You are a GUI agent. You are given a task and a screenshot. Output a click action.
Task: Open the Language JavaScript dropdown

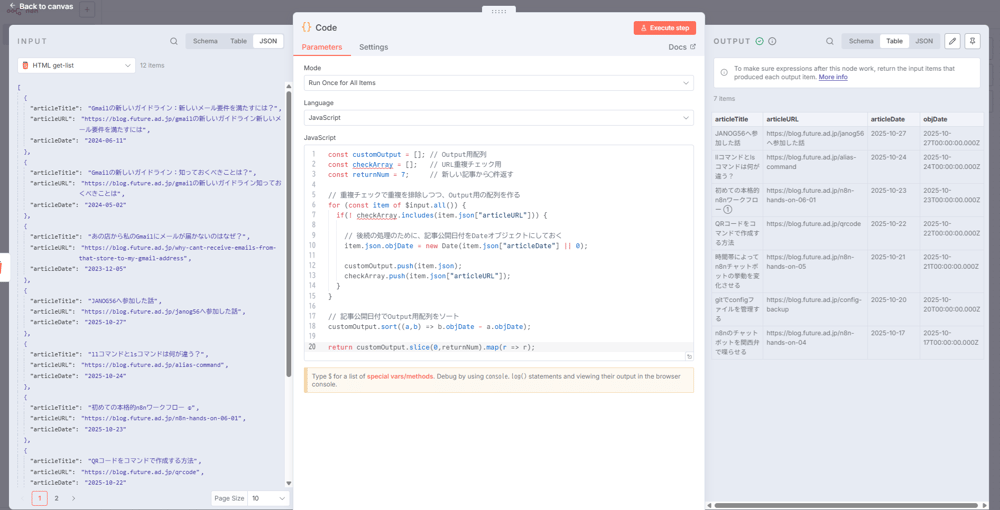[498, 118]
